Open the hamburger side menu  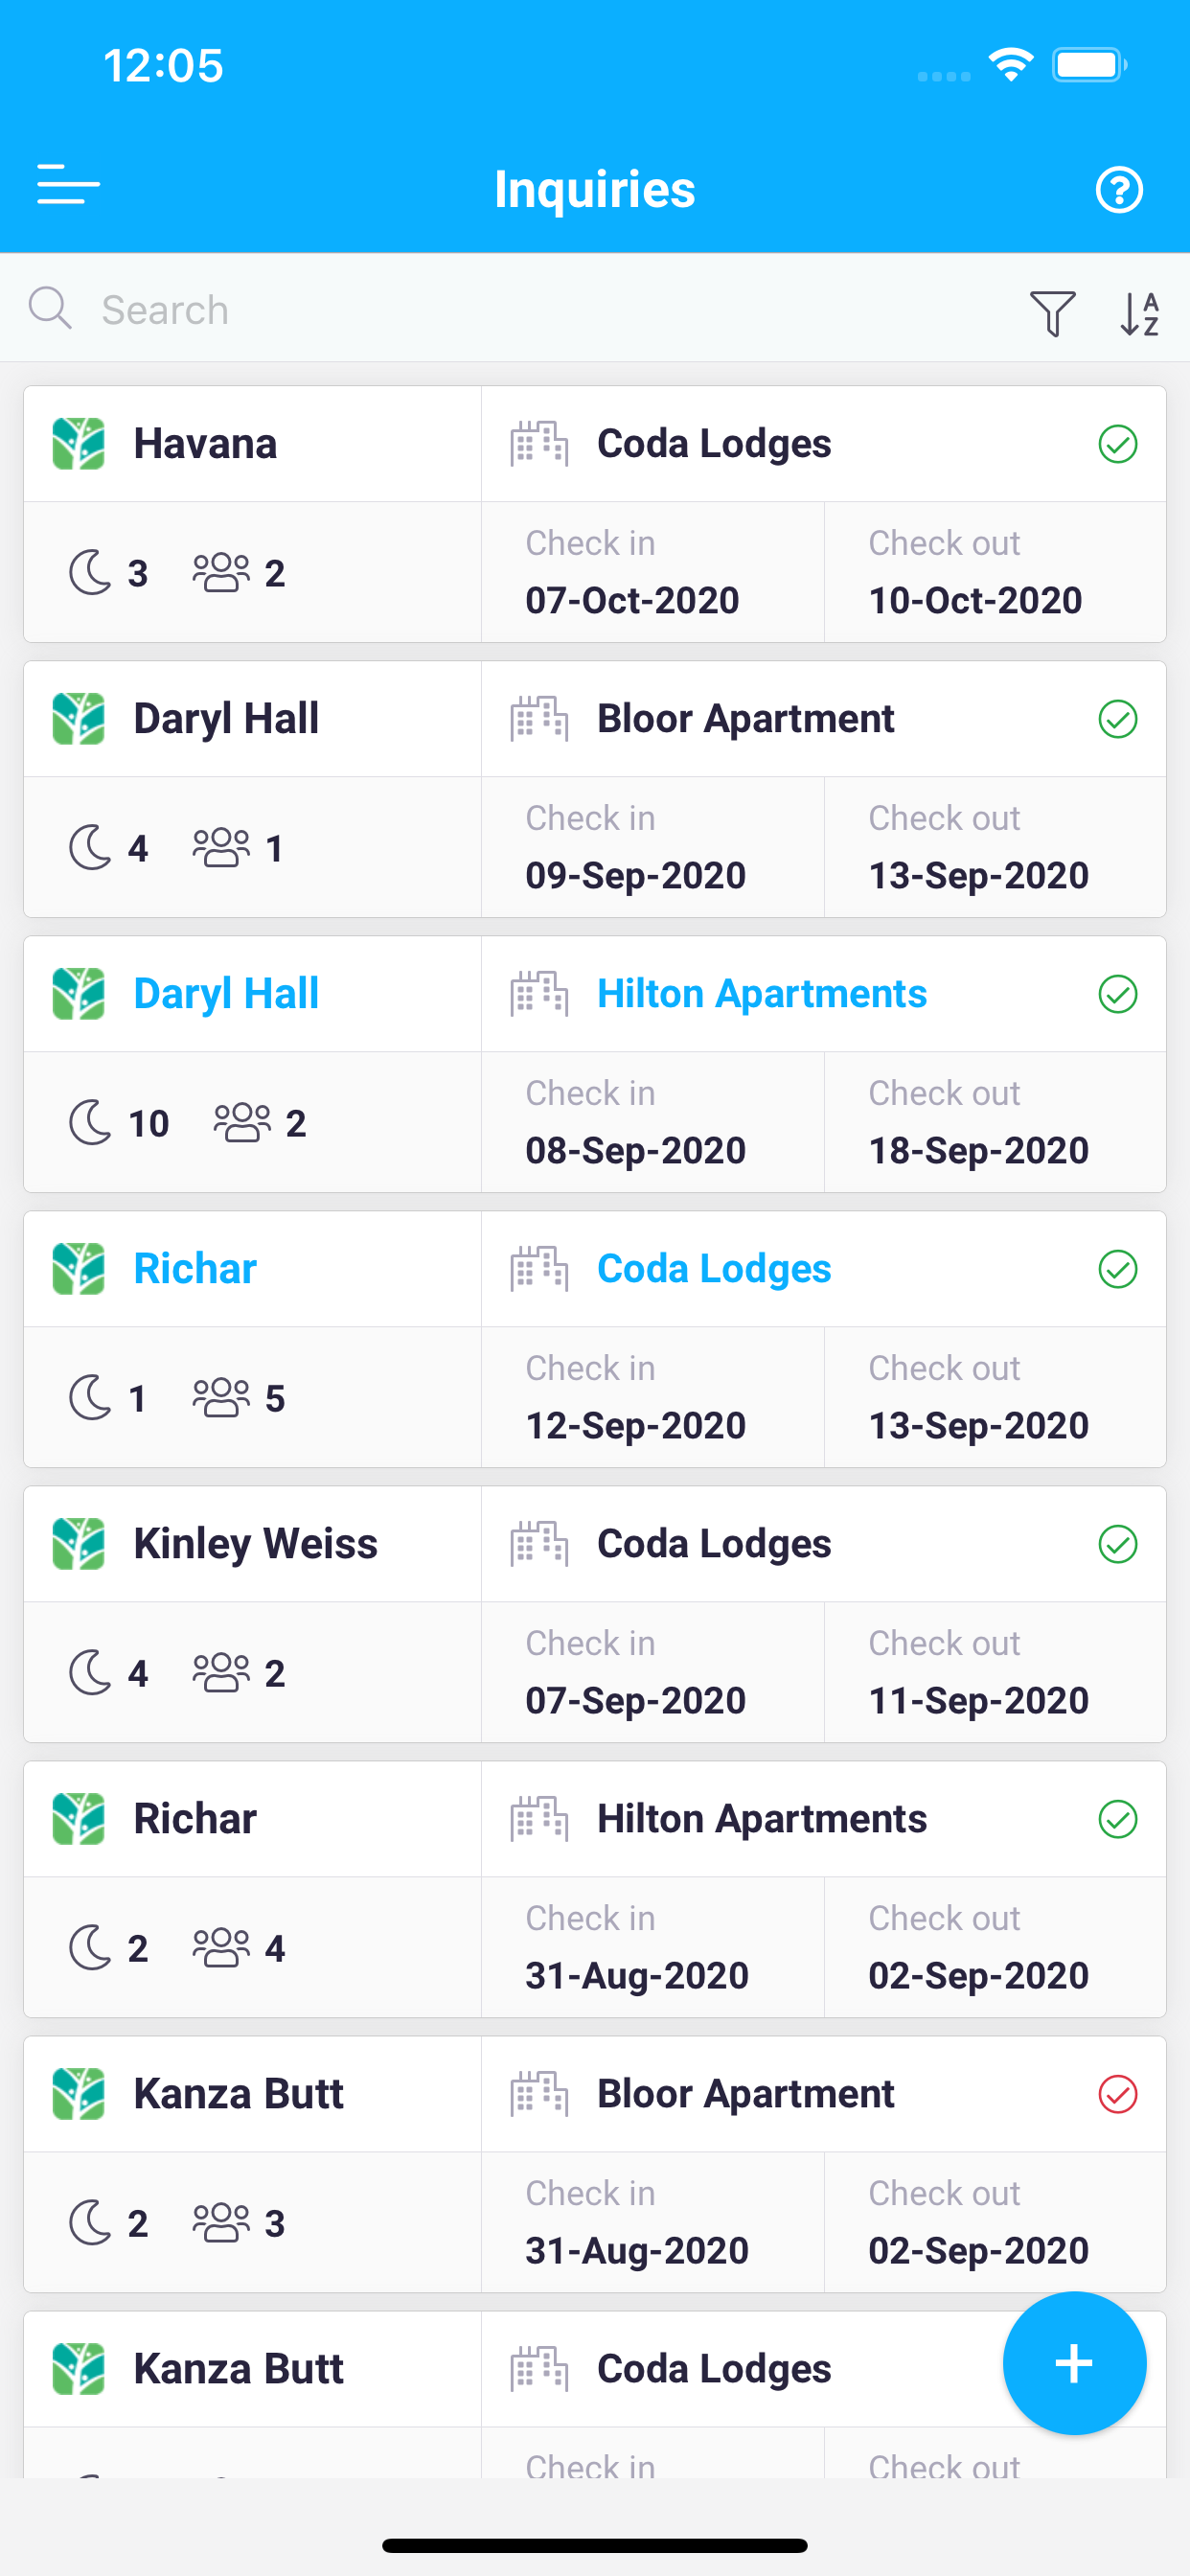pos(68,185)
